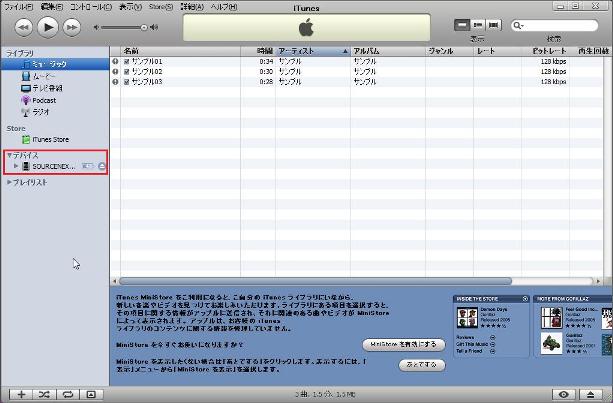The height and width of the screenshot is (403, 613).
Task: Click the enable MiniStore button
Action: pos(403,344)
